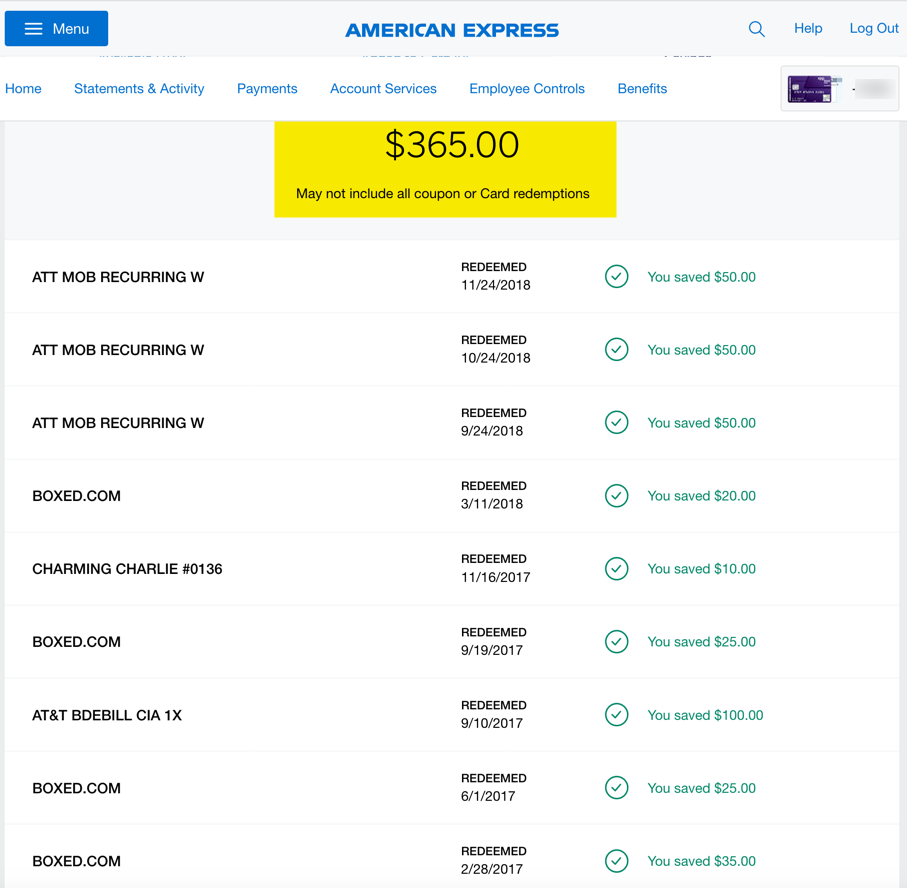Select ATT MOB RECURRING W from 11/24/2018
Screen dimensions: 907x888
click(118, 277)
